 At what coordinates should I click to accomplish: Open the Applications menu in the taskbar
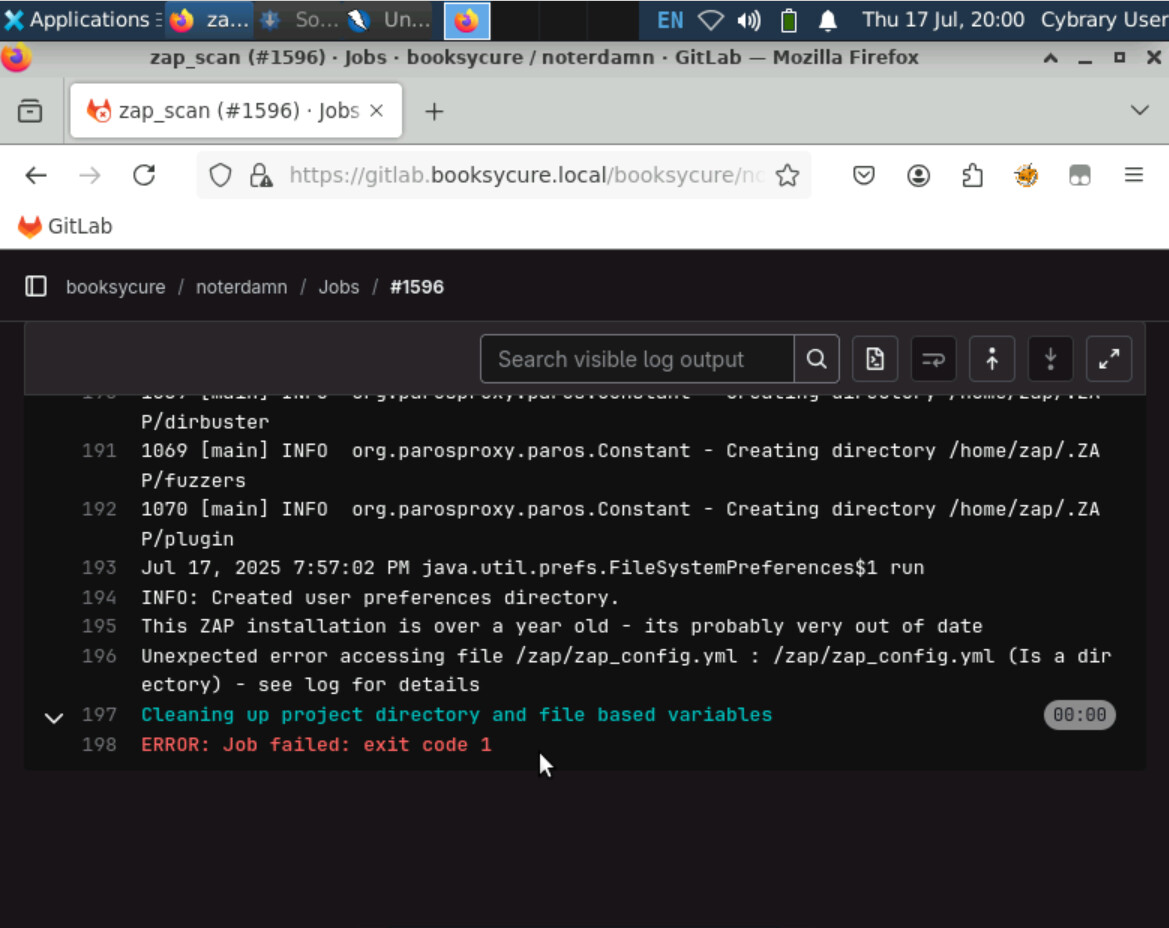click(x=78, y=20)
